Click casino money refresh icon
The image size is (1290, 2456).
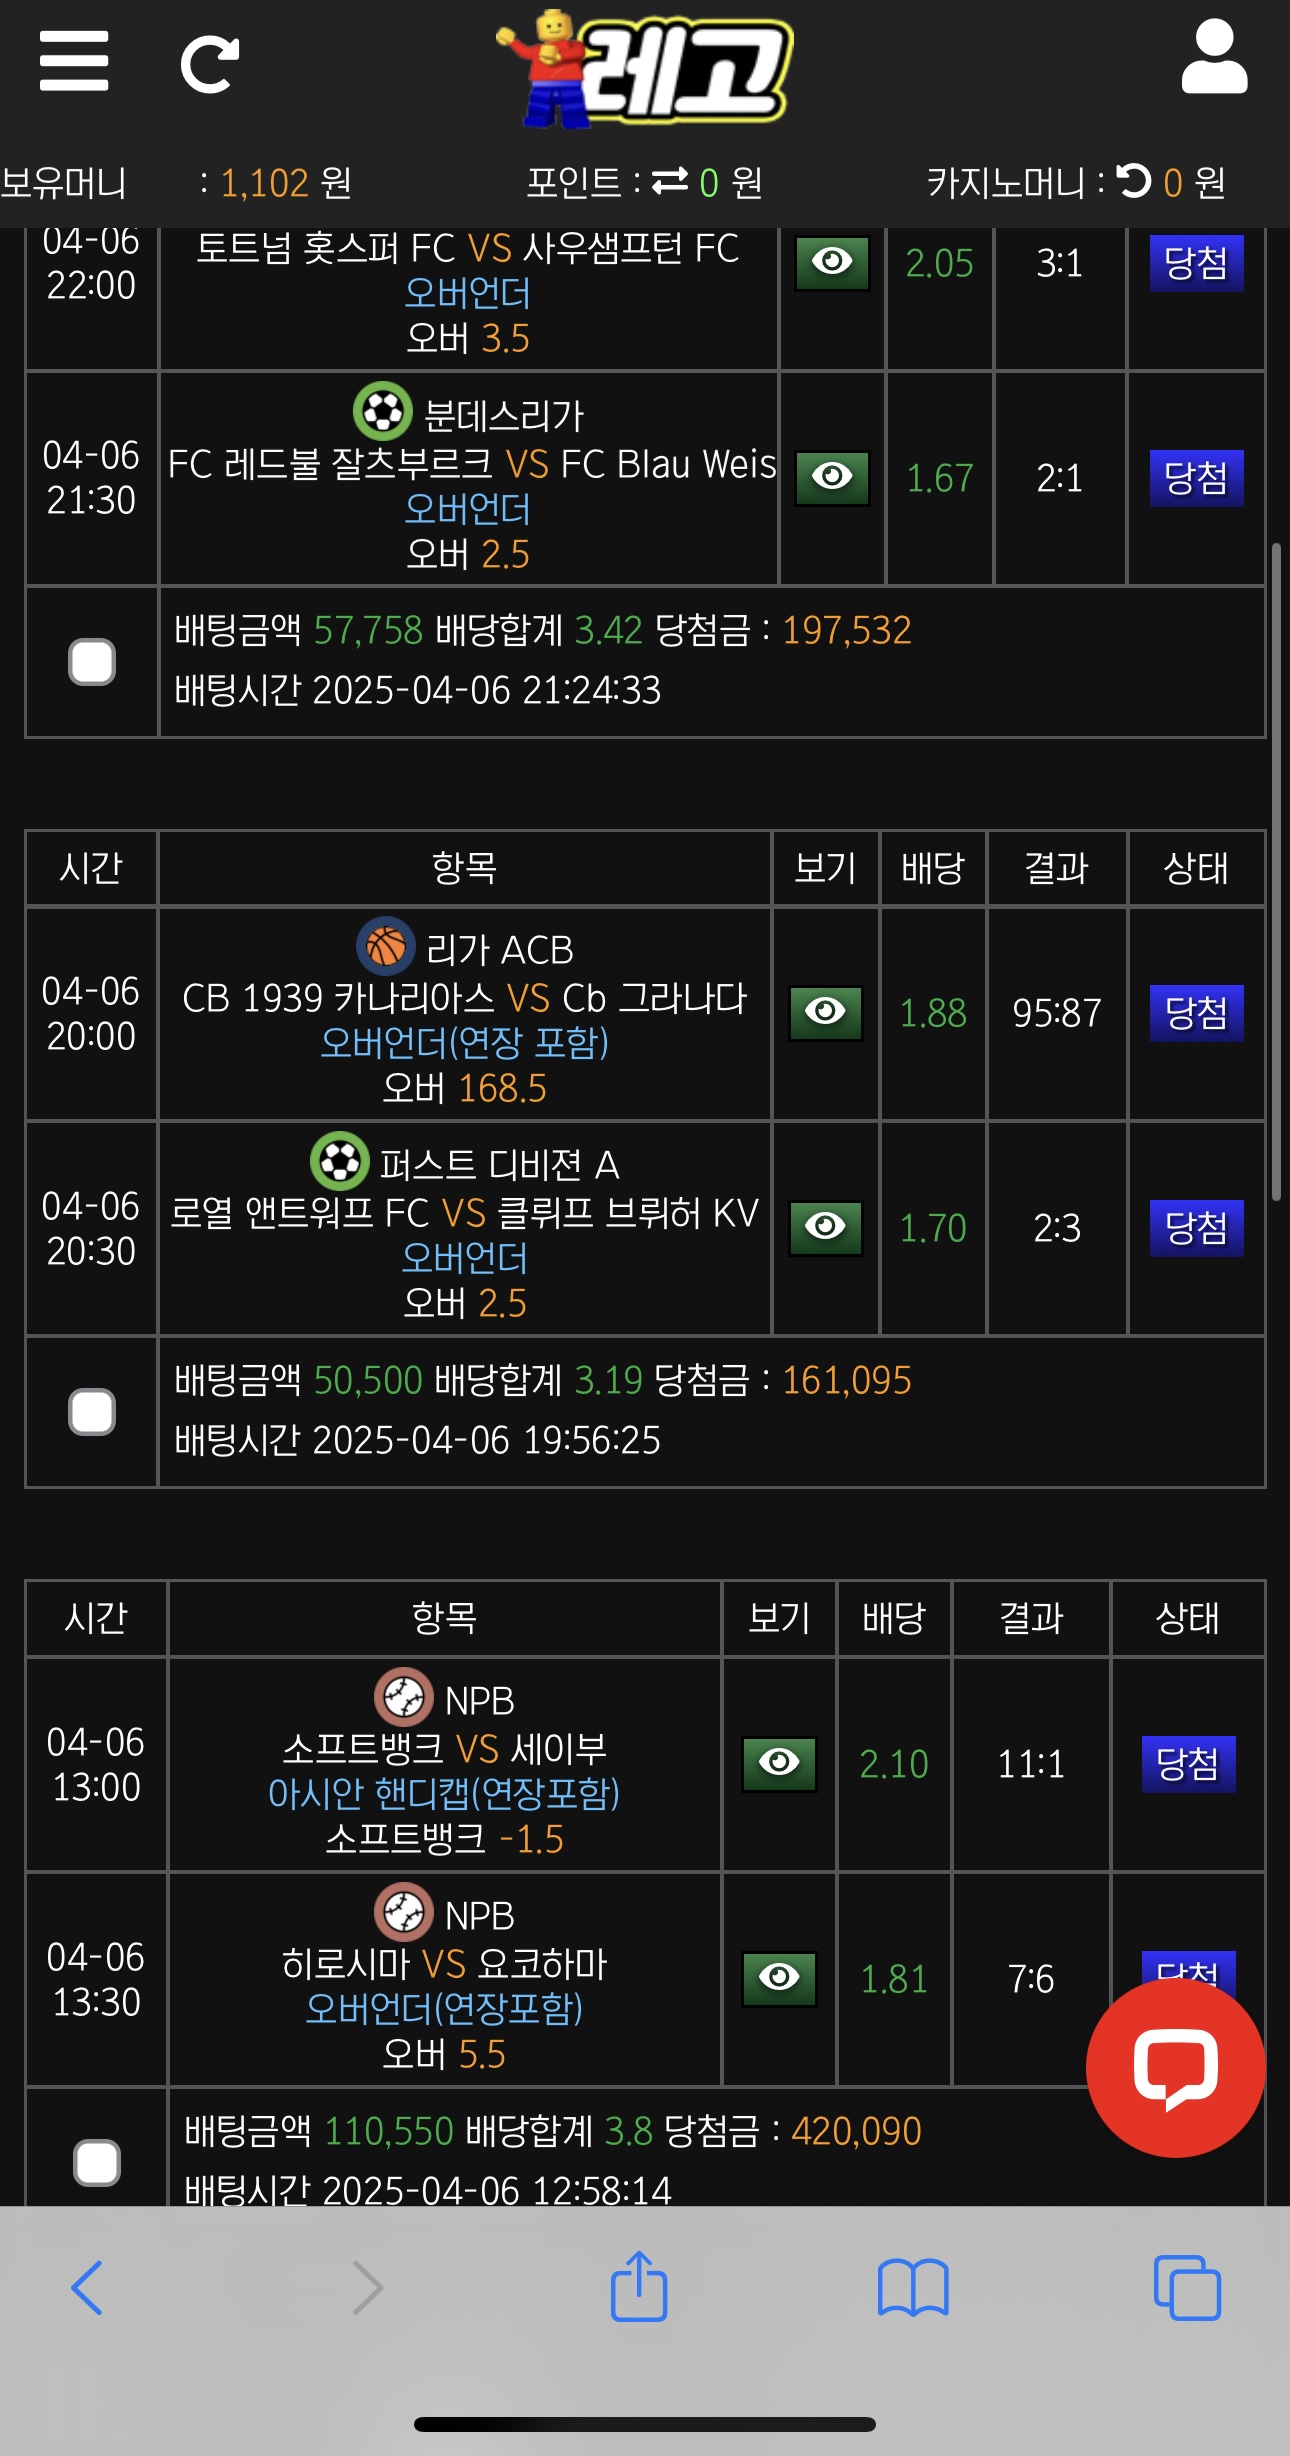click(x=1135, y=181)
